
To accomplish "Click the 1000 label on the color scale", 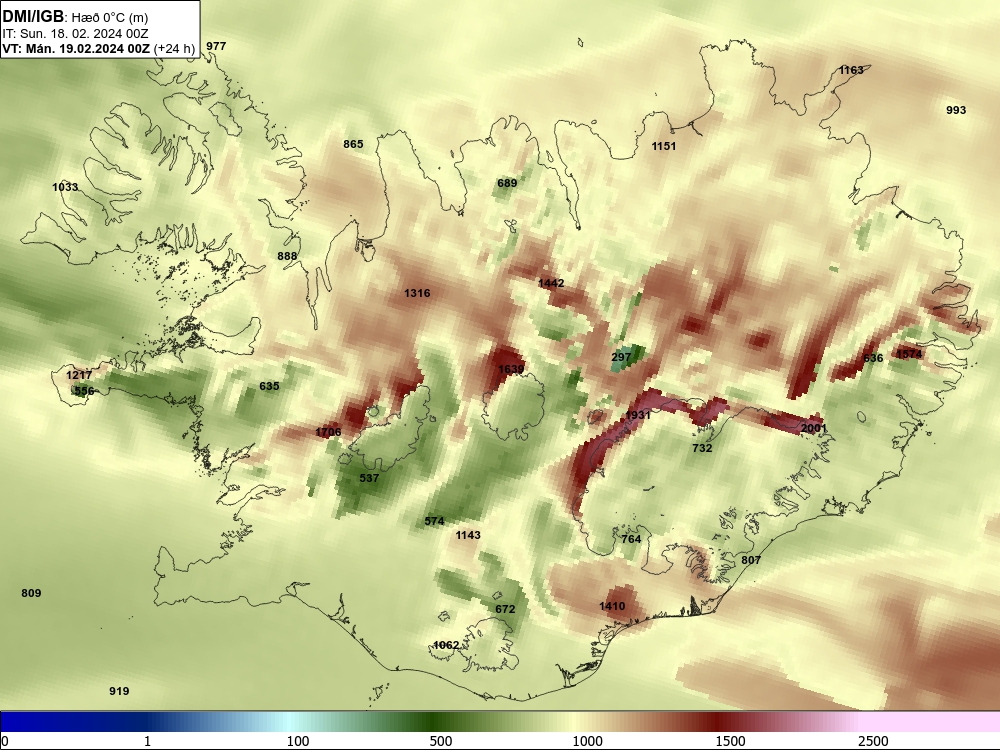I will pyautogui.click(x=587, y=741).
